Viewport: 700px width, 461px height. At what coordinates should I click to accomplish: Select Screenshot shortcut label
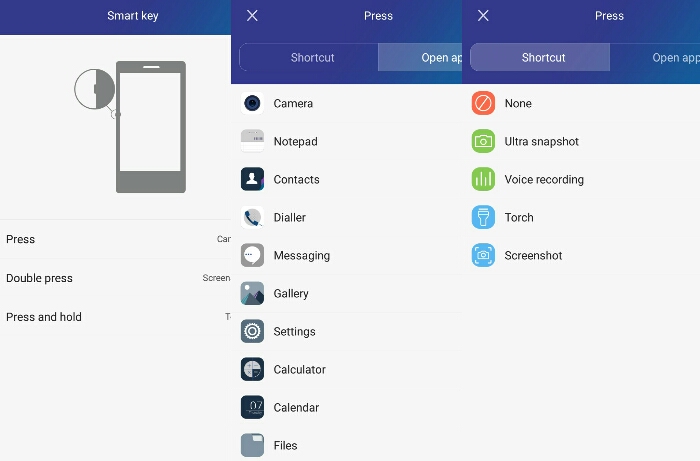point(533,255)
